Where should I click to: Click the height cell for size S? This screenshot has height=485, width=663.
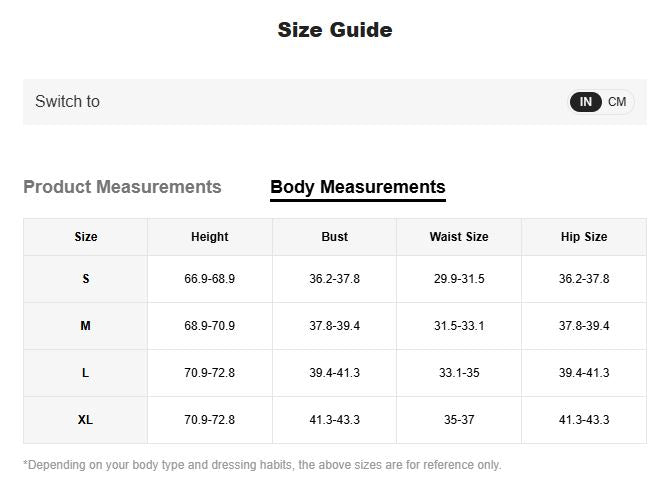[x=209, y=279]
